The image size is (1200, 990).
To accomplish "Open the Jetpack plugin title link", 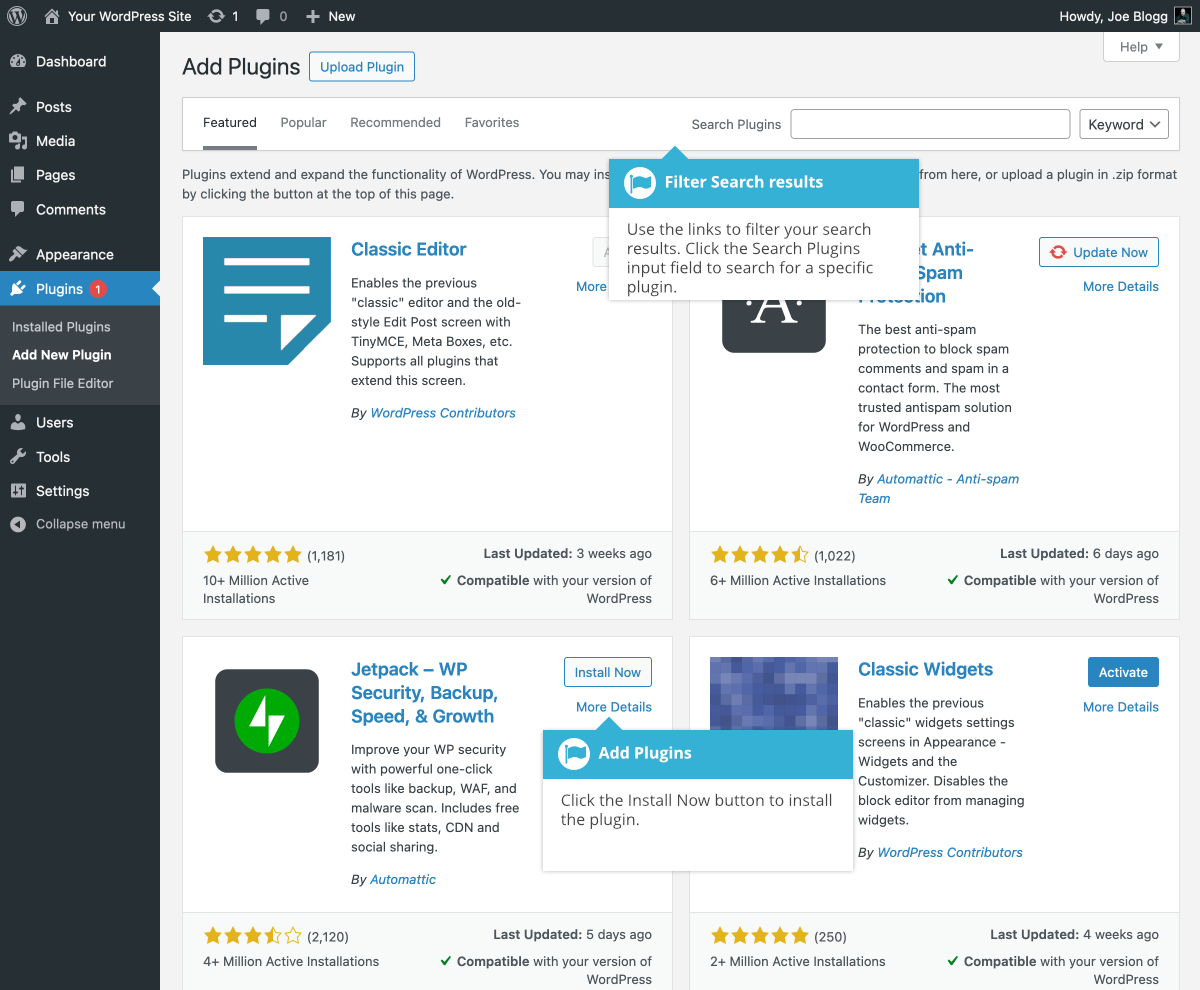I will [x=424, y=693].
